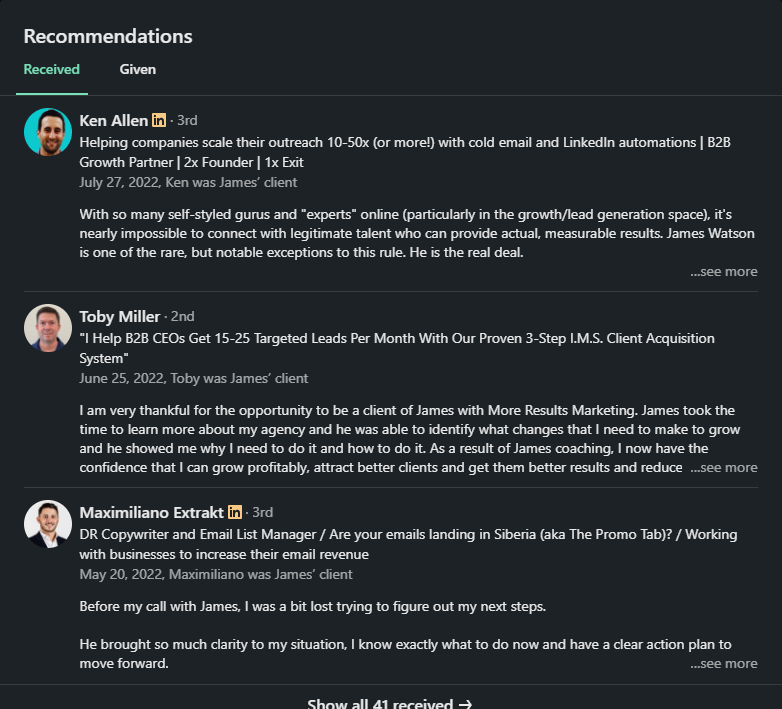Image resolution: width=782 pixels, height=709 pixels.
Task: Click the LinkedIn badge beside Maximiliano Extrakt
Action: click(235, 513)
